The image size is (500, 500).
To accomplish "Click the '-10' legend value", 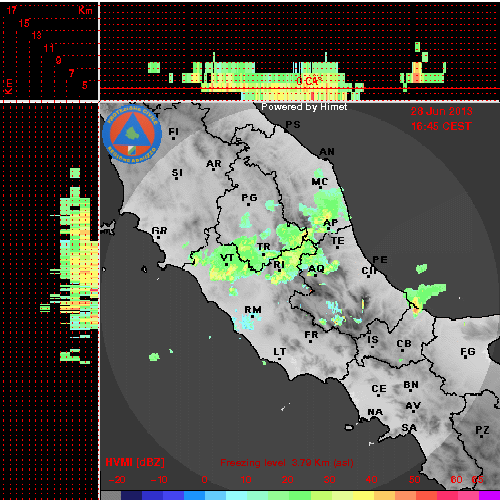I will tap(159, 480).
